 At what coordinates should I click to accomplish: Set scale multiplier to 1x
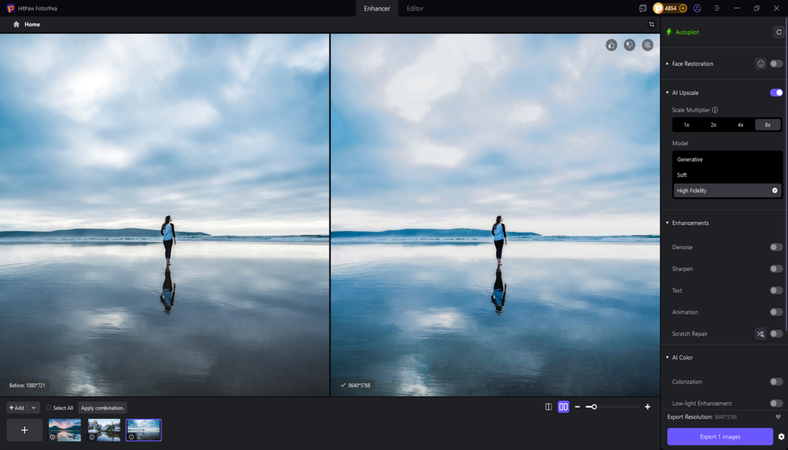[686, 125]
